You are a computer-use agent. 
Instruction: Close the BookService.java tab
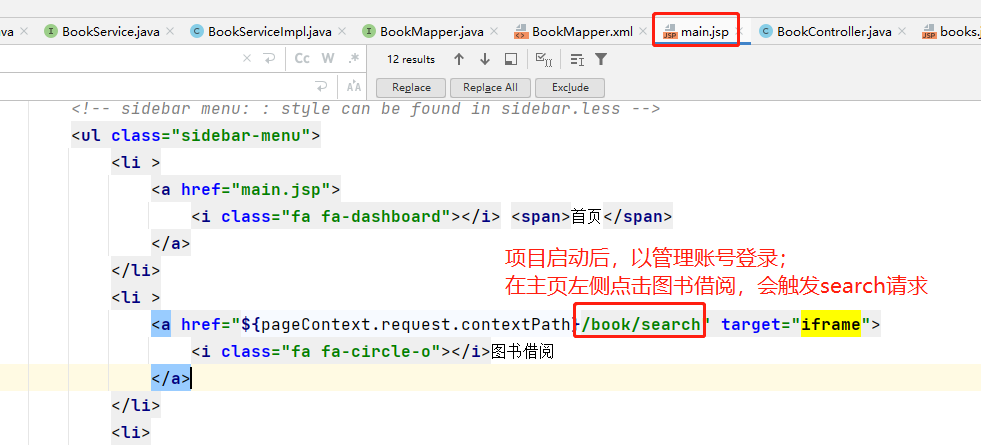pos(170,31)
